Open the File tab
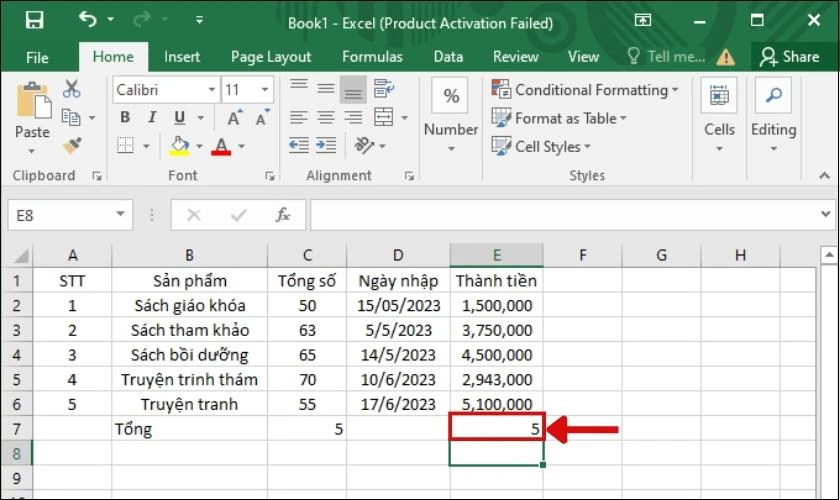 tap(37, 57)
